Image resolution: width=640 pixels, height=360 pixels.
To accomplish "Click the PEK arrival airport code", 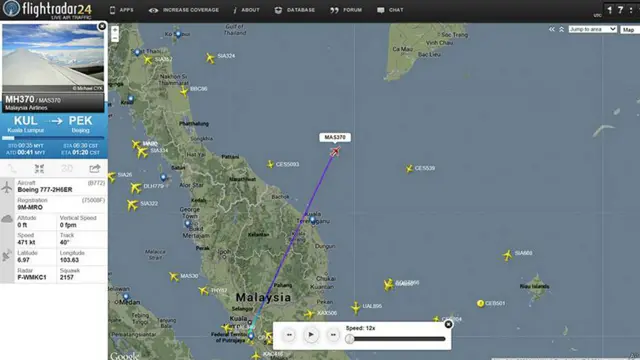I will [x=80, y=121].
